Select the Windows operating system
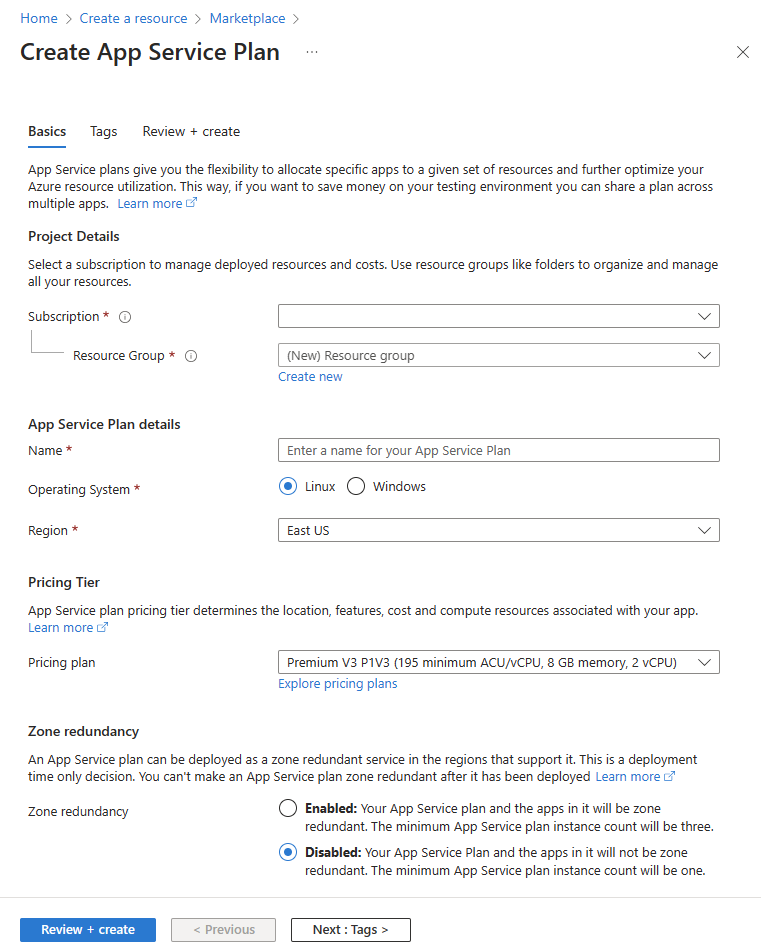The height and width of the screenshot is (950, 761). point(356,486)
